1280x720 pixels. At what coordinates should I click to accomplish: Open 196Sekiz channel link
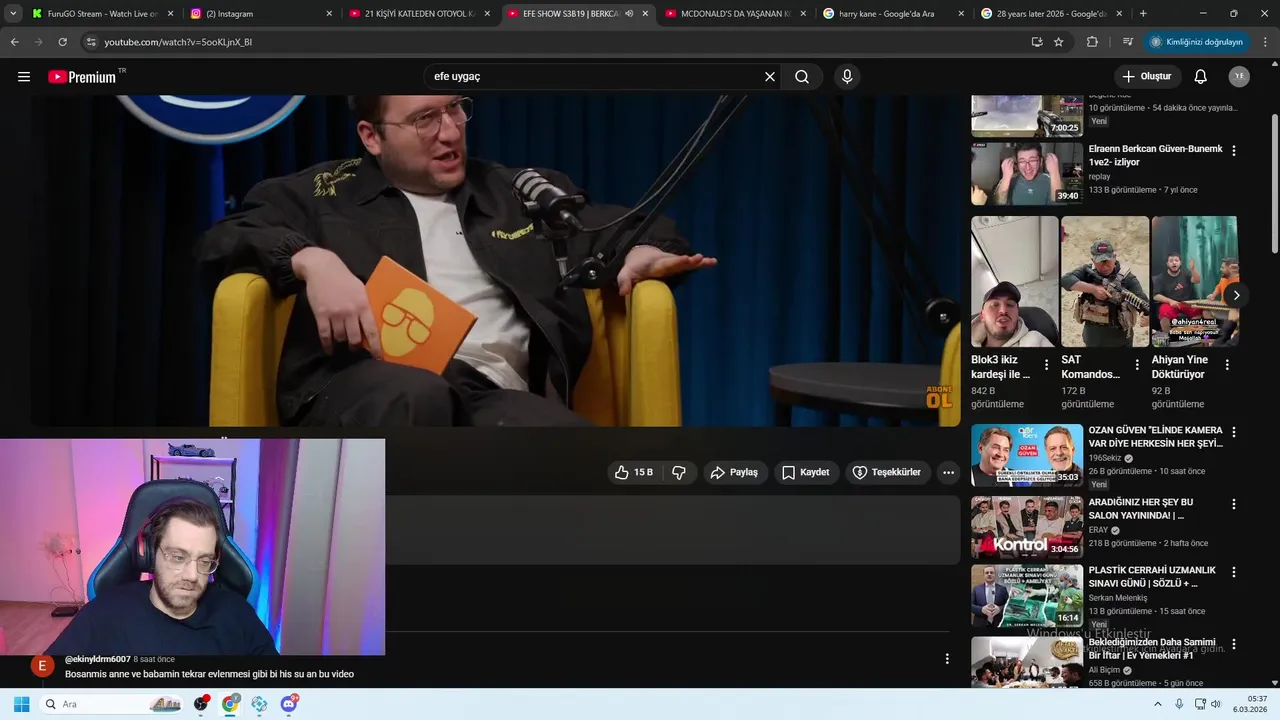click(x=1105, y=458)
